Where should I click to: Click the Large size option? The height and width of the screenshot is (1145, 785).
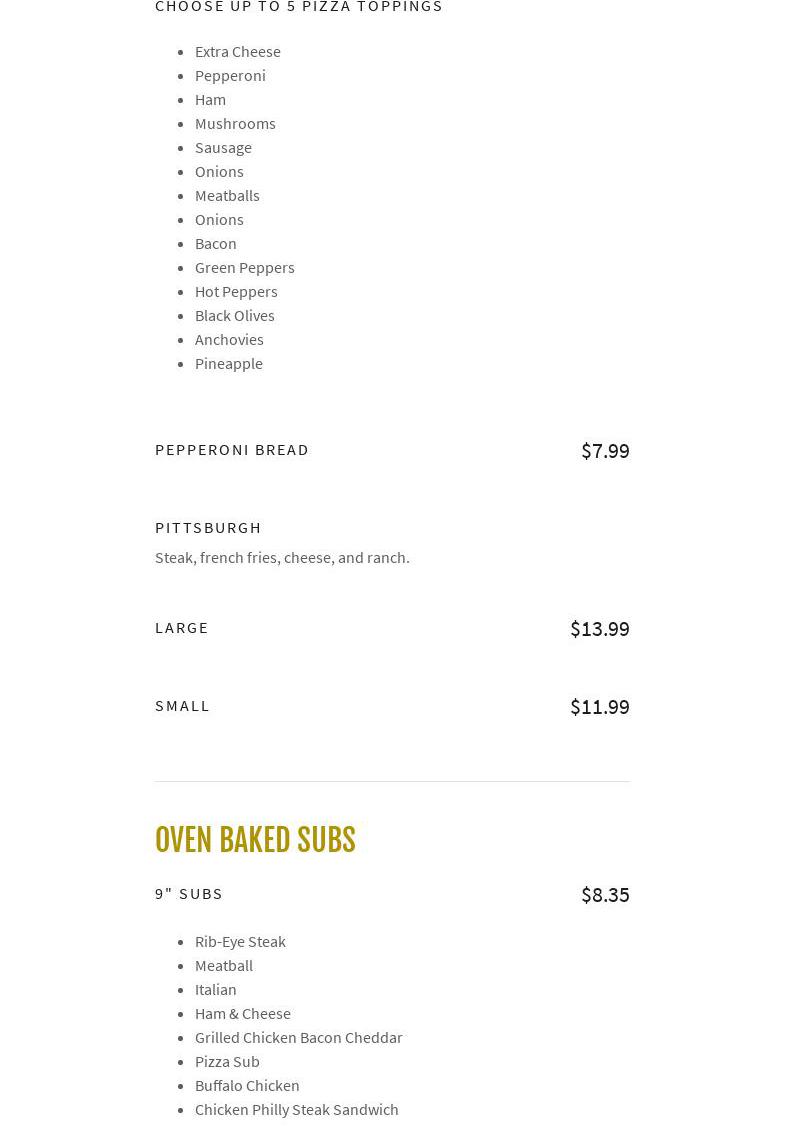tap(182, 628)
